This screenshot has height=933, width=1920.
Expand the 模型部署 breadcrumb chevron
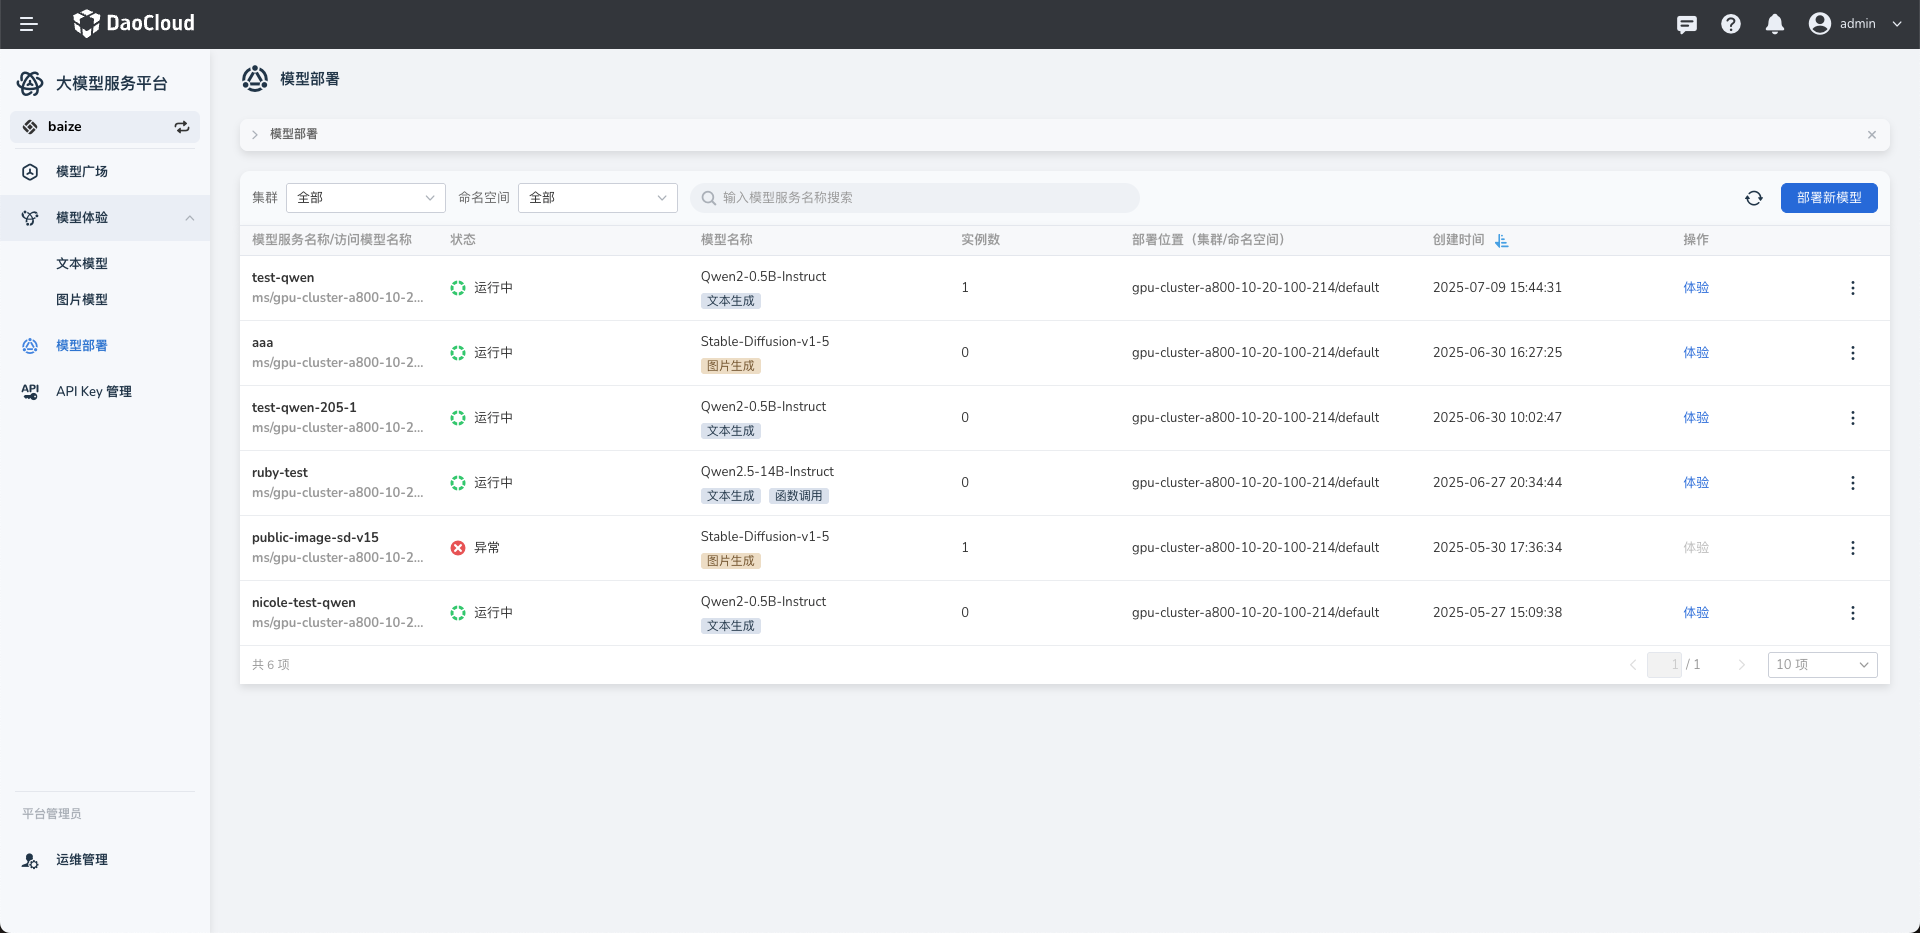(x=255, y=135)
